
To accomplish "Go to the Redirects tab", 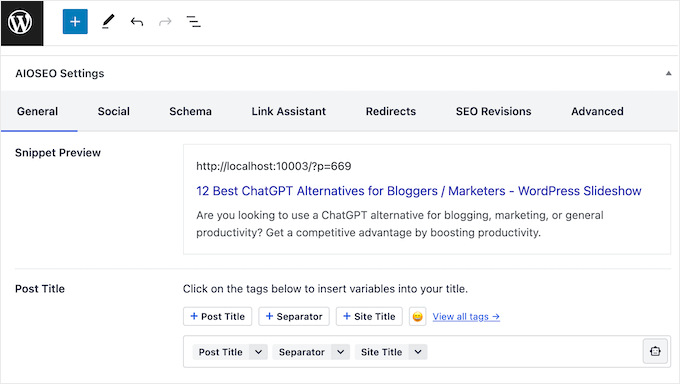I will pyautogui.click(x=391, y=111).
